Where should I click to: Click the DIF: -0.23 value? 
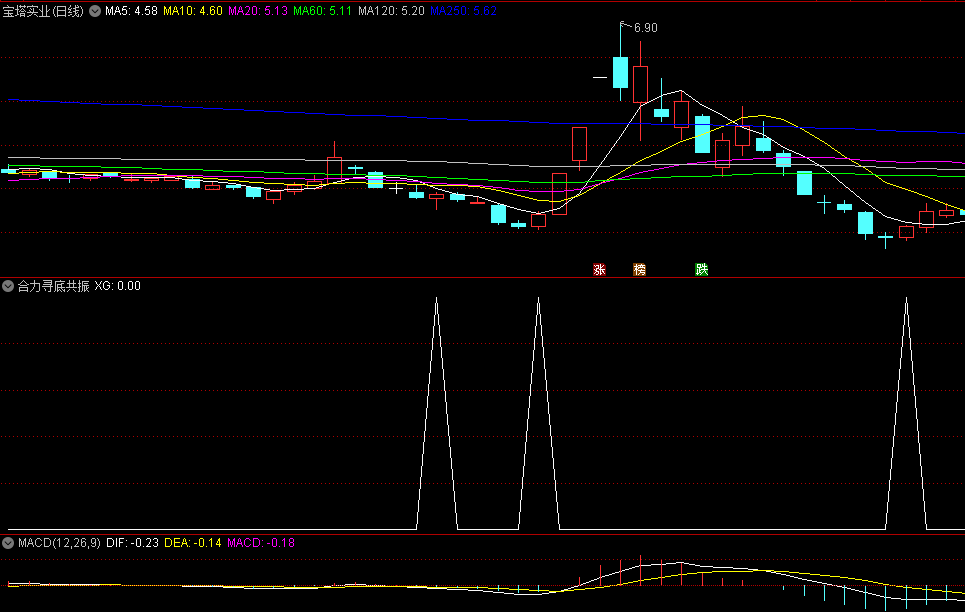(132, 542)
